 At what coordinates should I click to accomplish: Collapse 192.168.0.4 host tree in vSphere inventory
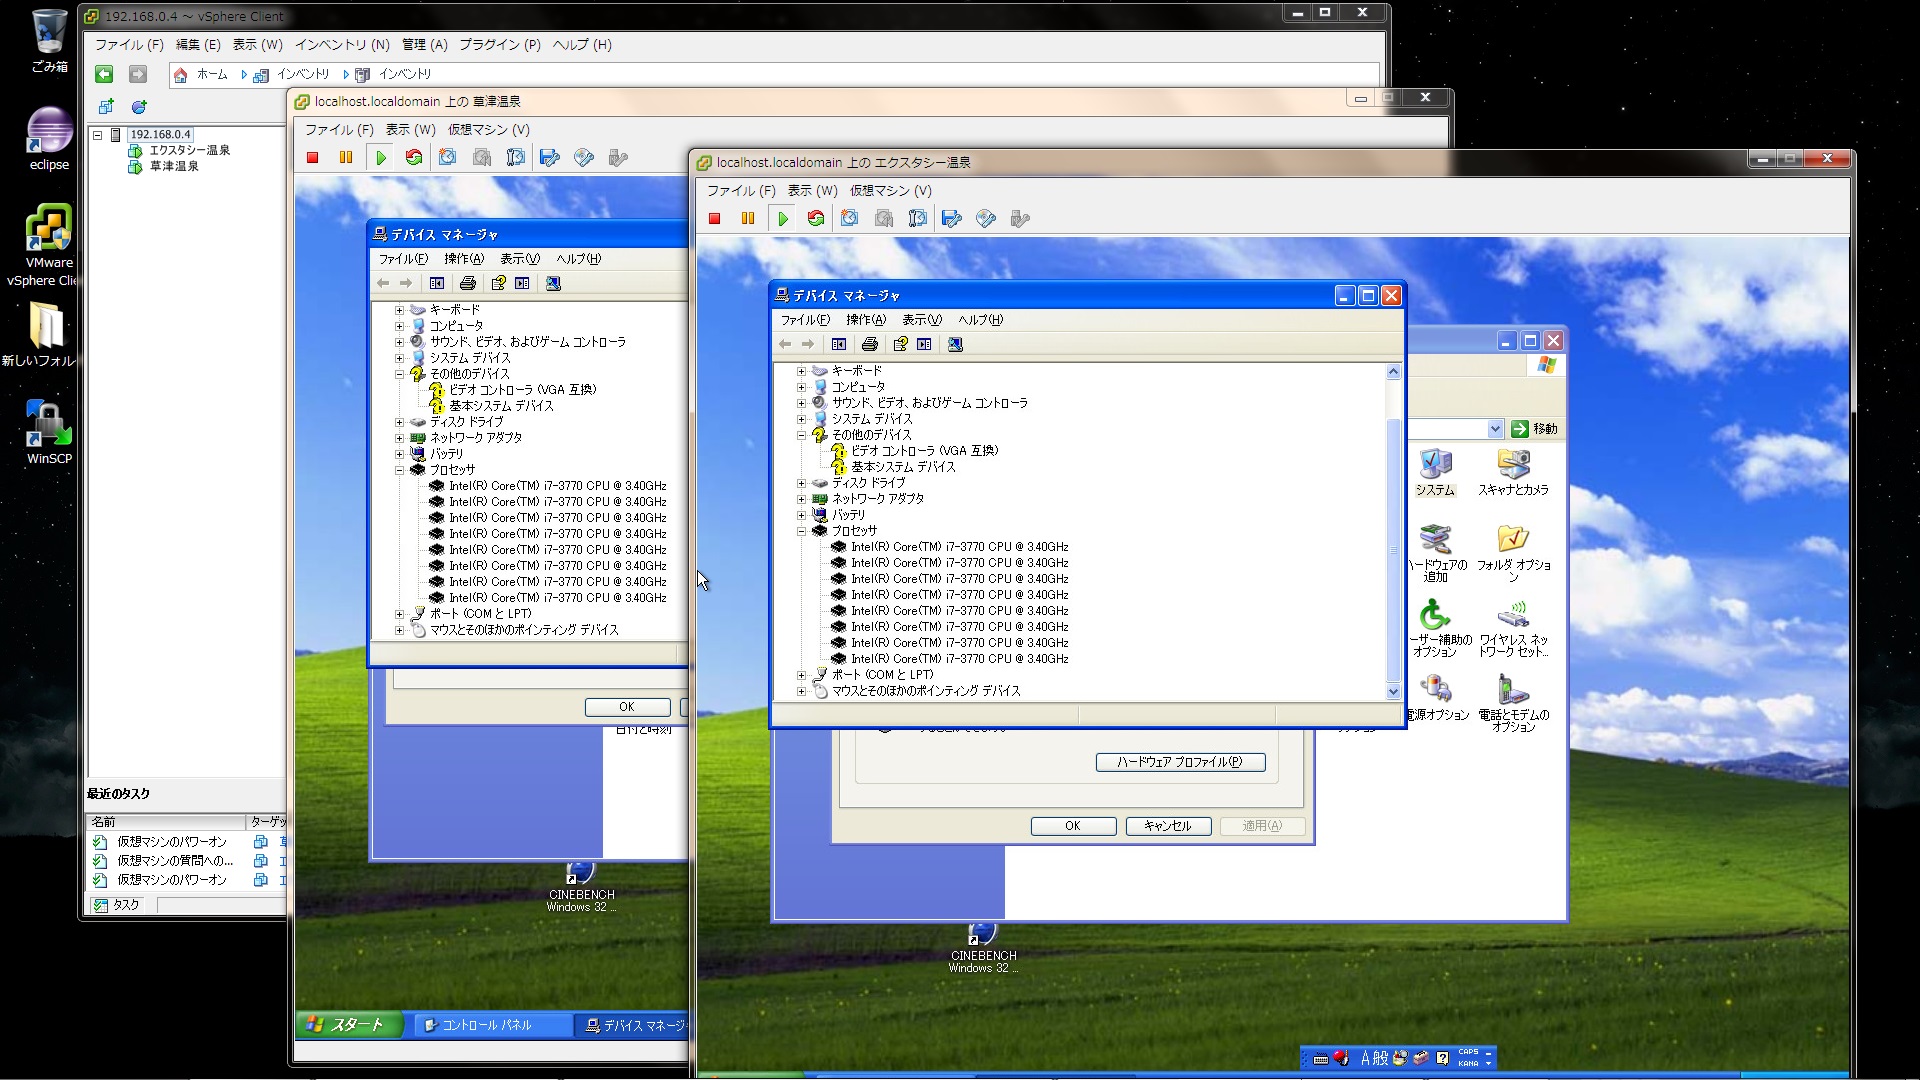[x=98, y=134]
